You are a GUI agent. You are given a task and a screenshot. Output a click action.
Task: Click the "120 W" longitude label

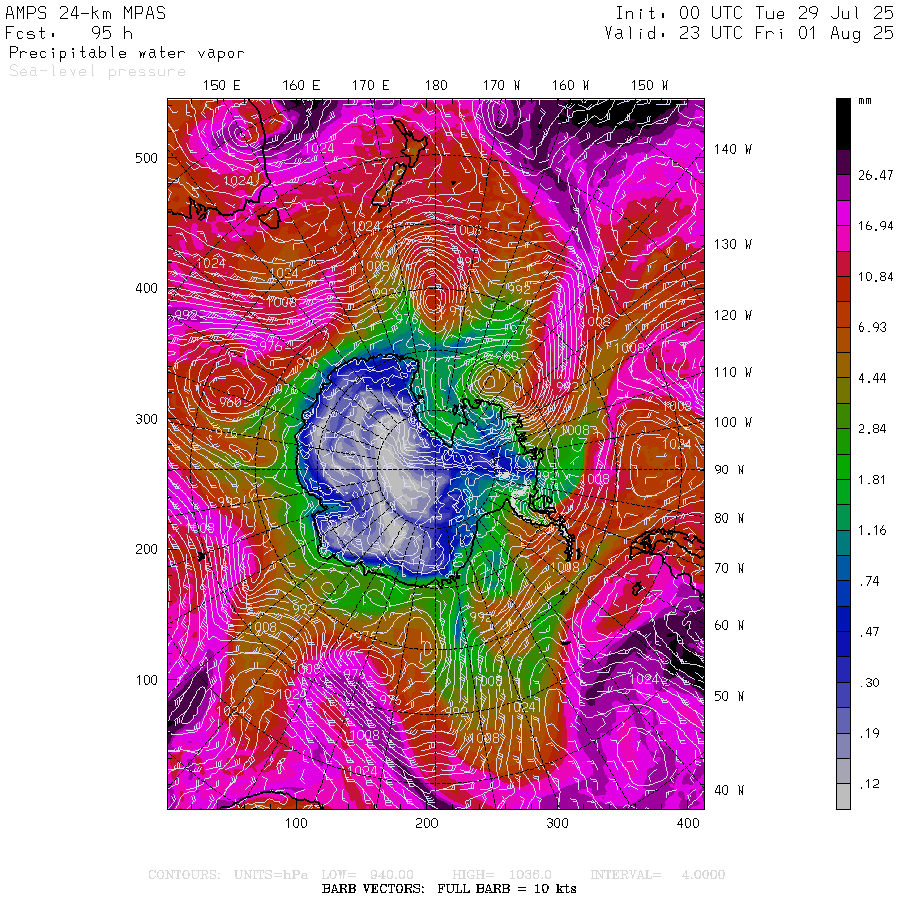pyautogui.click(x=733, y=315)
